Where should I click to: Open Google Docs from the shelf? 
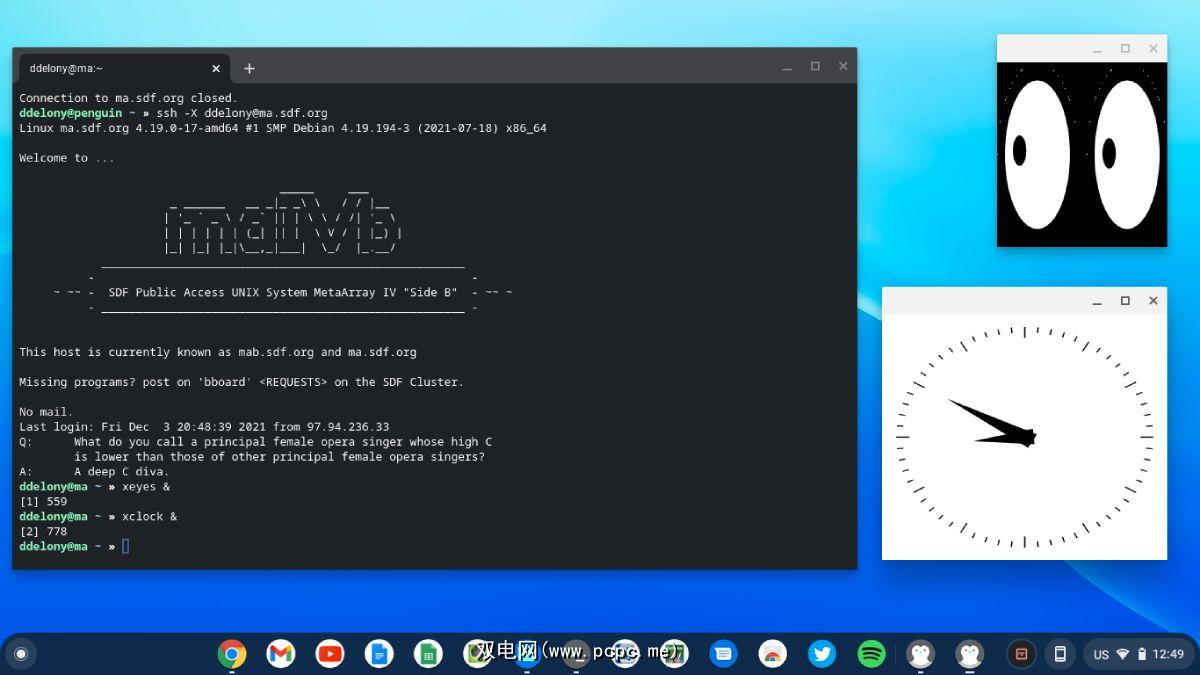click(379, 654)
